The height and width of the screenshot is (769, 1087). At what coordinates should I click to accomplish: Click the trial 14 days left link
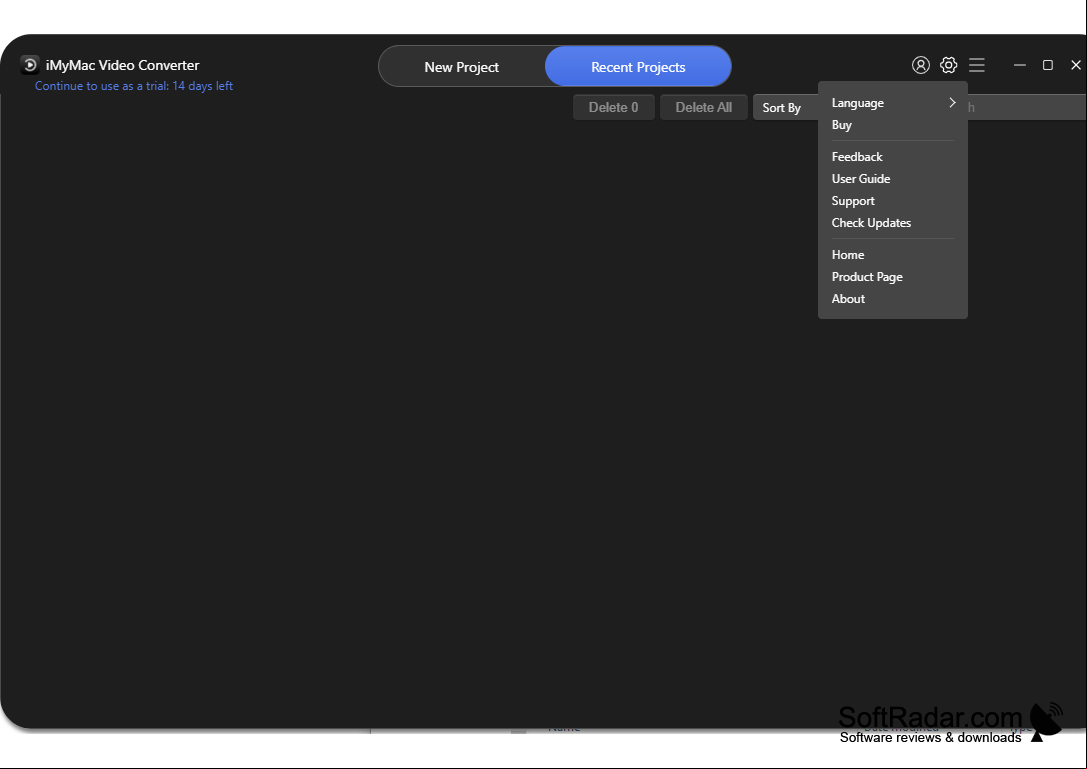point(134,86)
